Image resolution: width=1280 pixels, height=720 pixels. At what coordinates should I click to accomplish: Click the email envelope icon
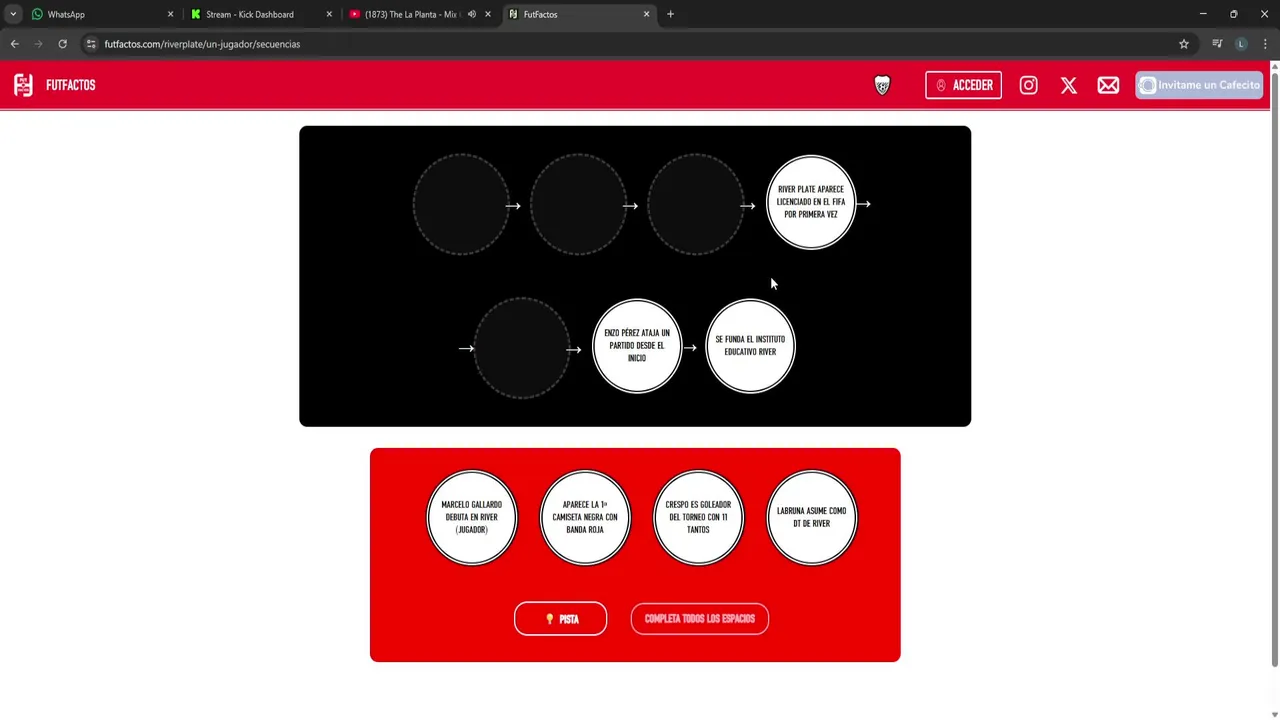click(1108, 85)
